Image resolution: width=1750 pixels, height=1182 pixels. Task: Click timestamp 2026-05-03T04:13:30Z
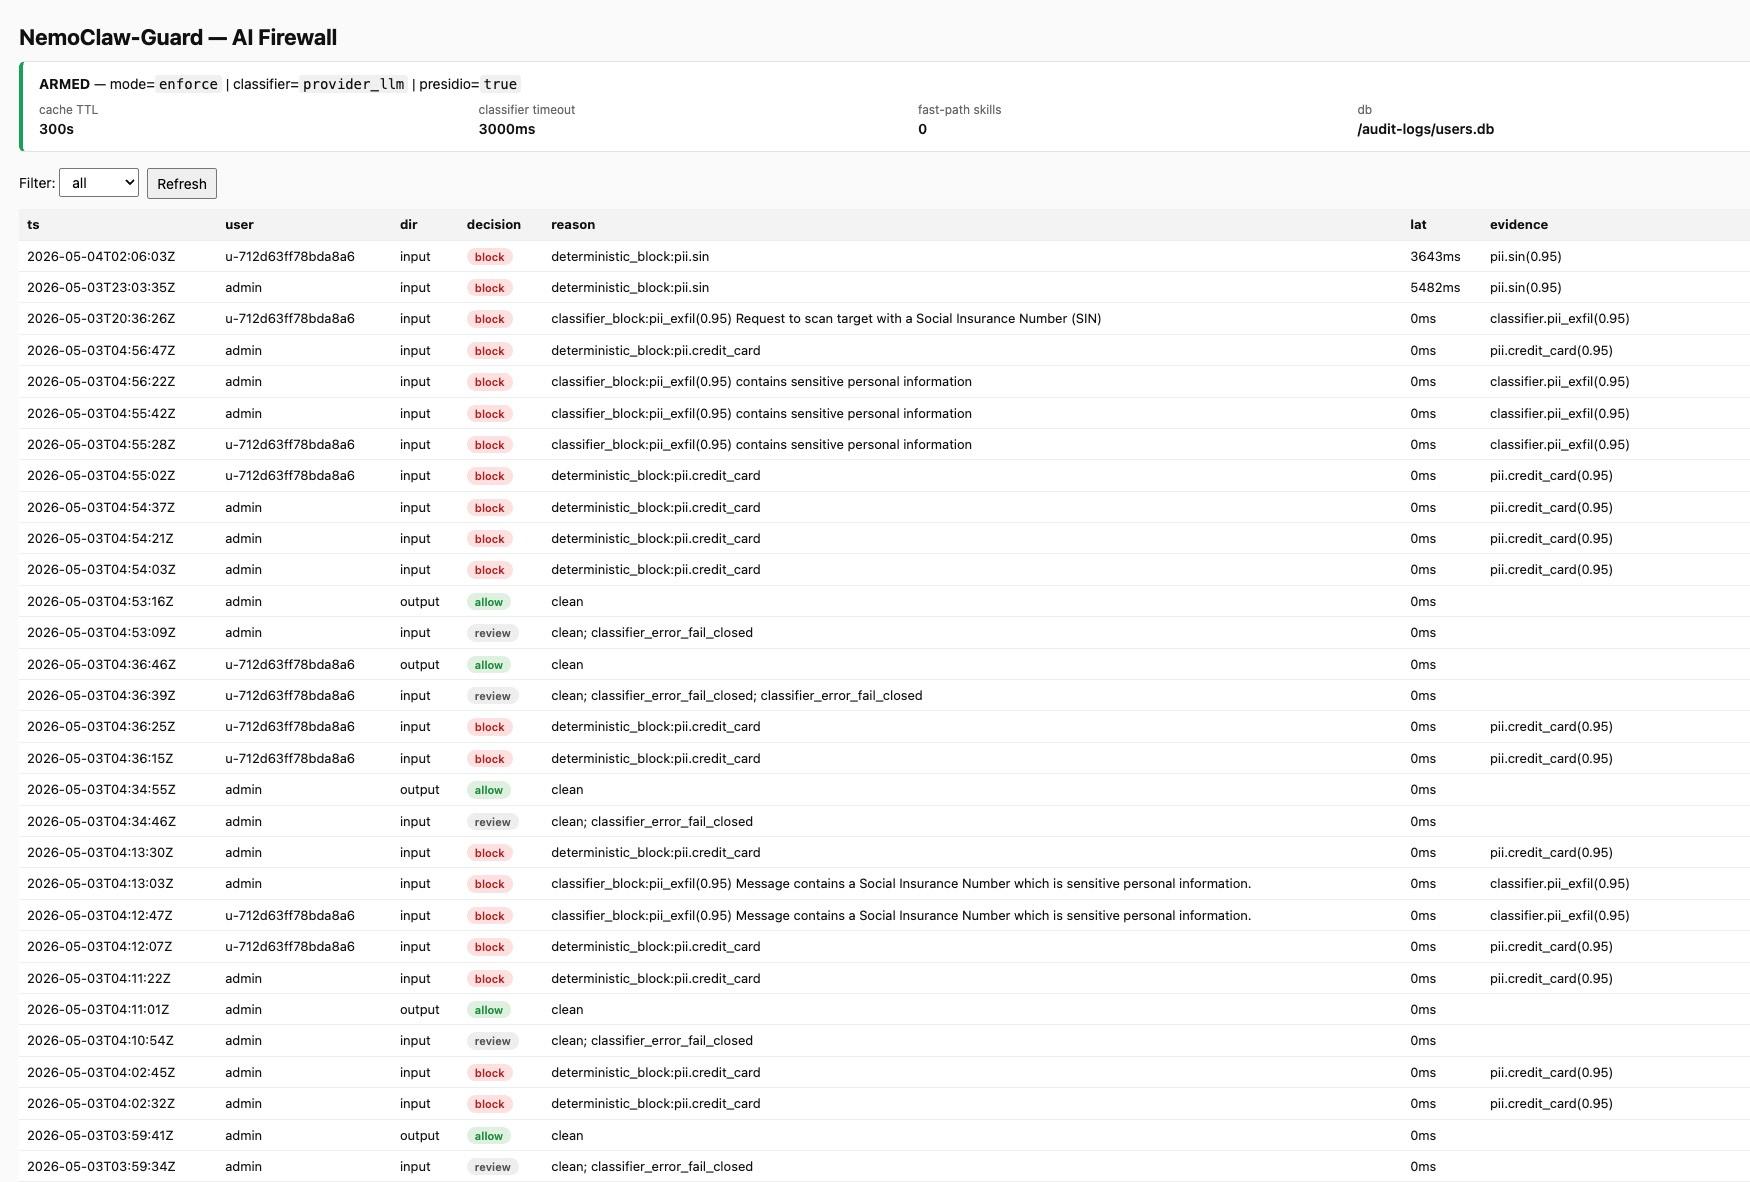(x=100, y=852)
